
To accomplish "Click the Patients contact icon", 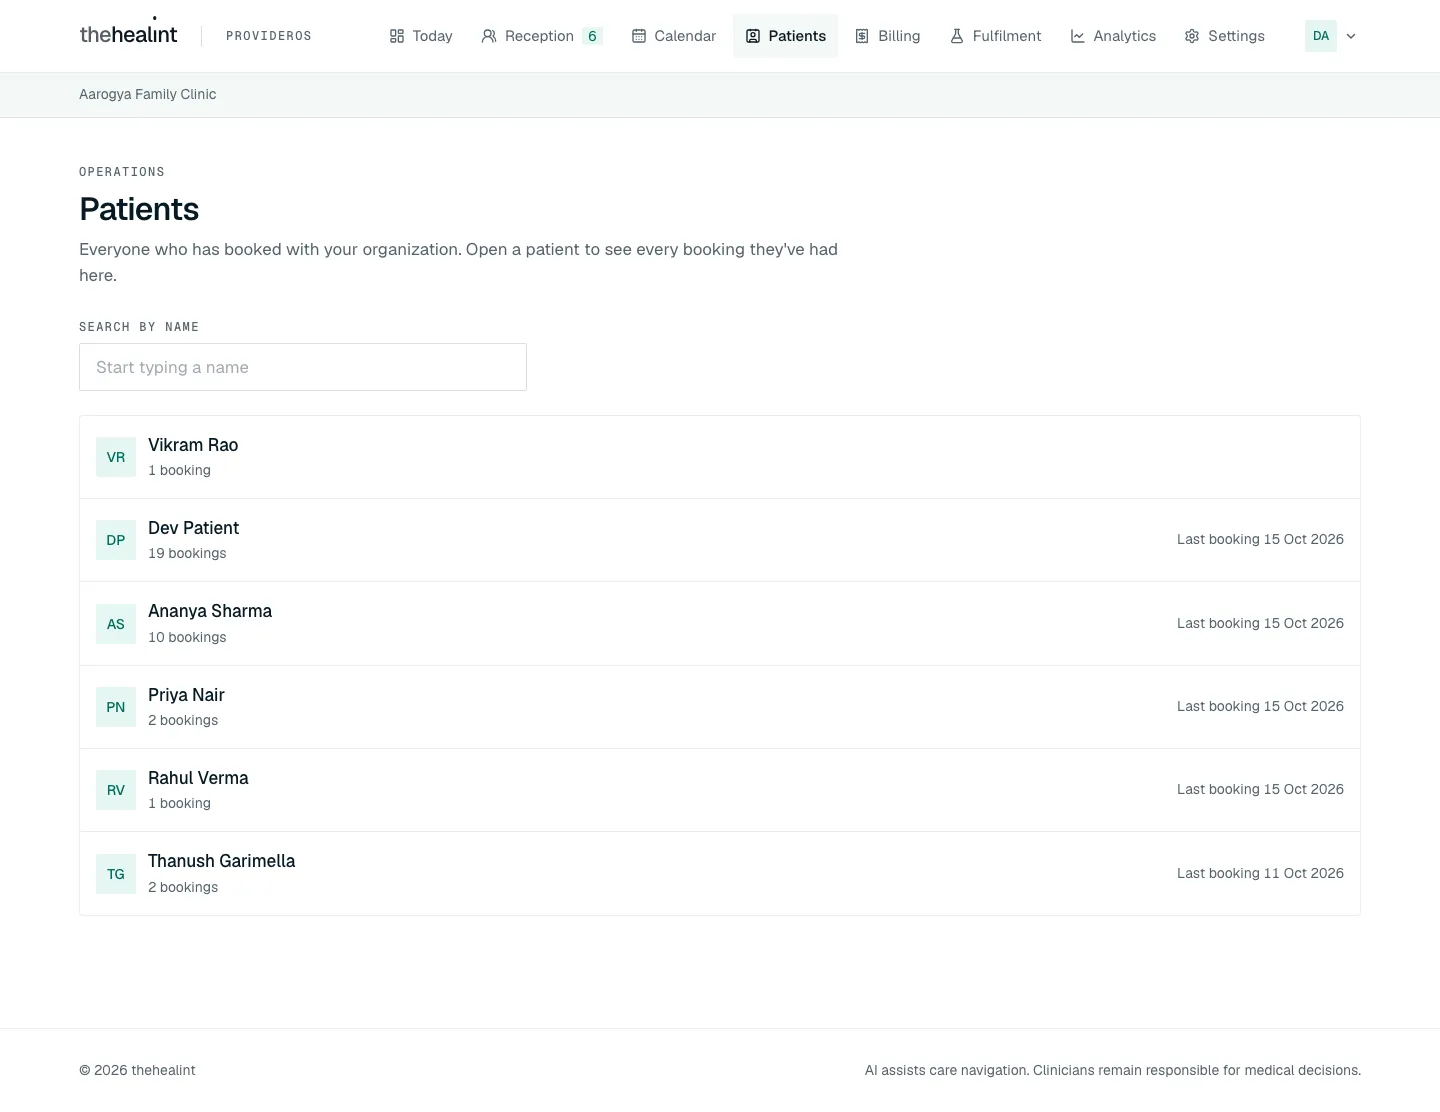I will [x=753, y=36].
